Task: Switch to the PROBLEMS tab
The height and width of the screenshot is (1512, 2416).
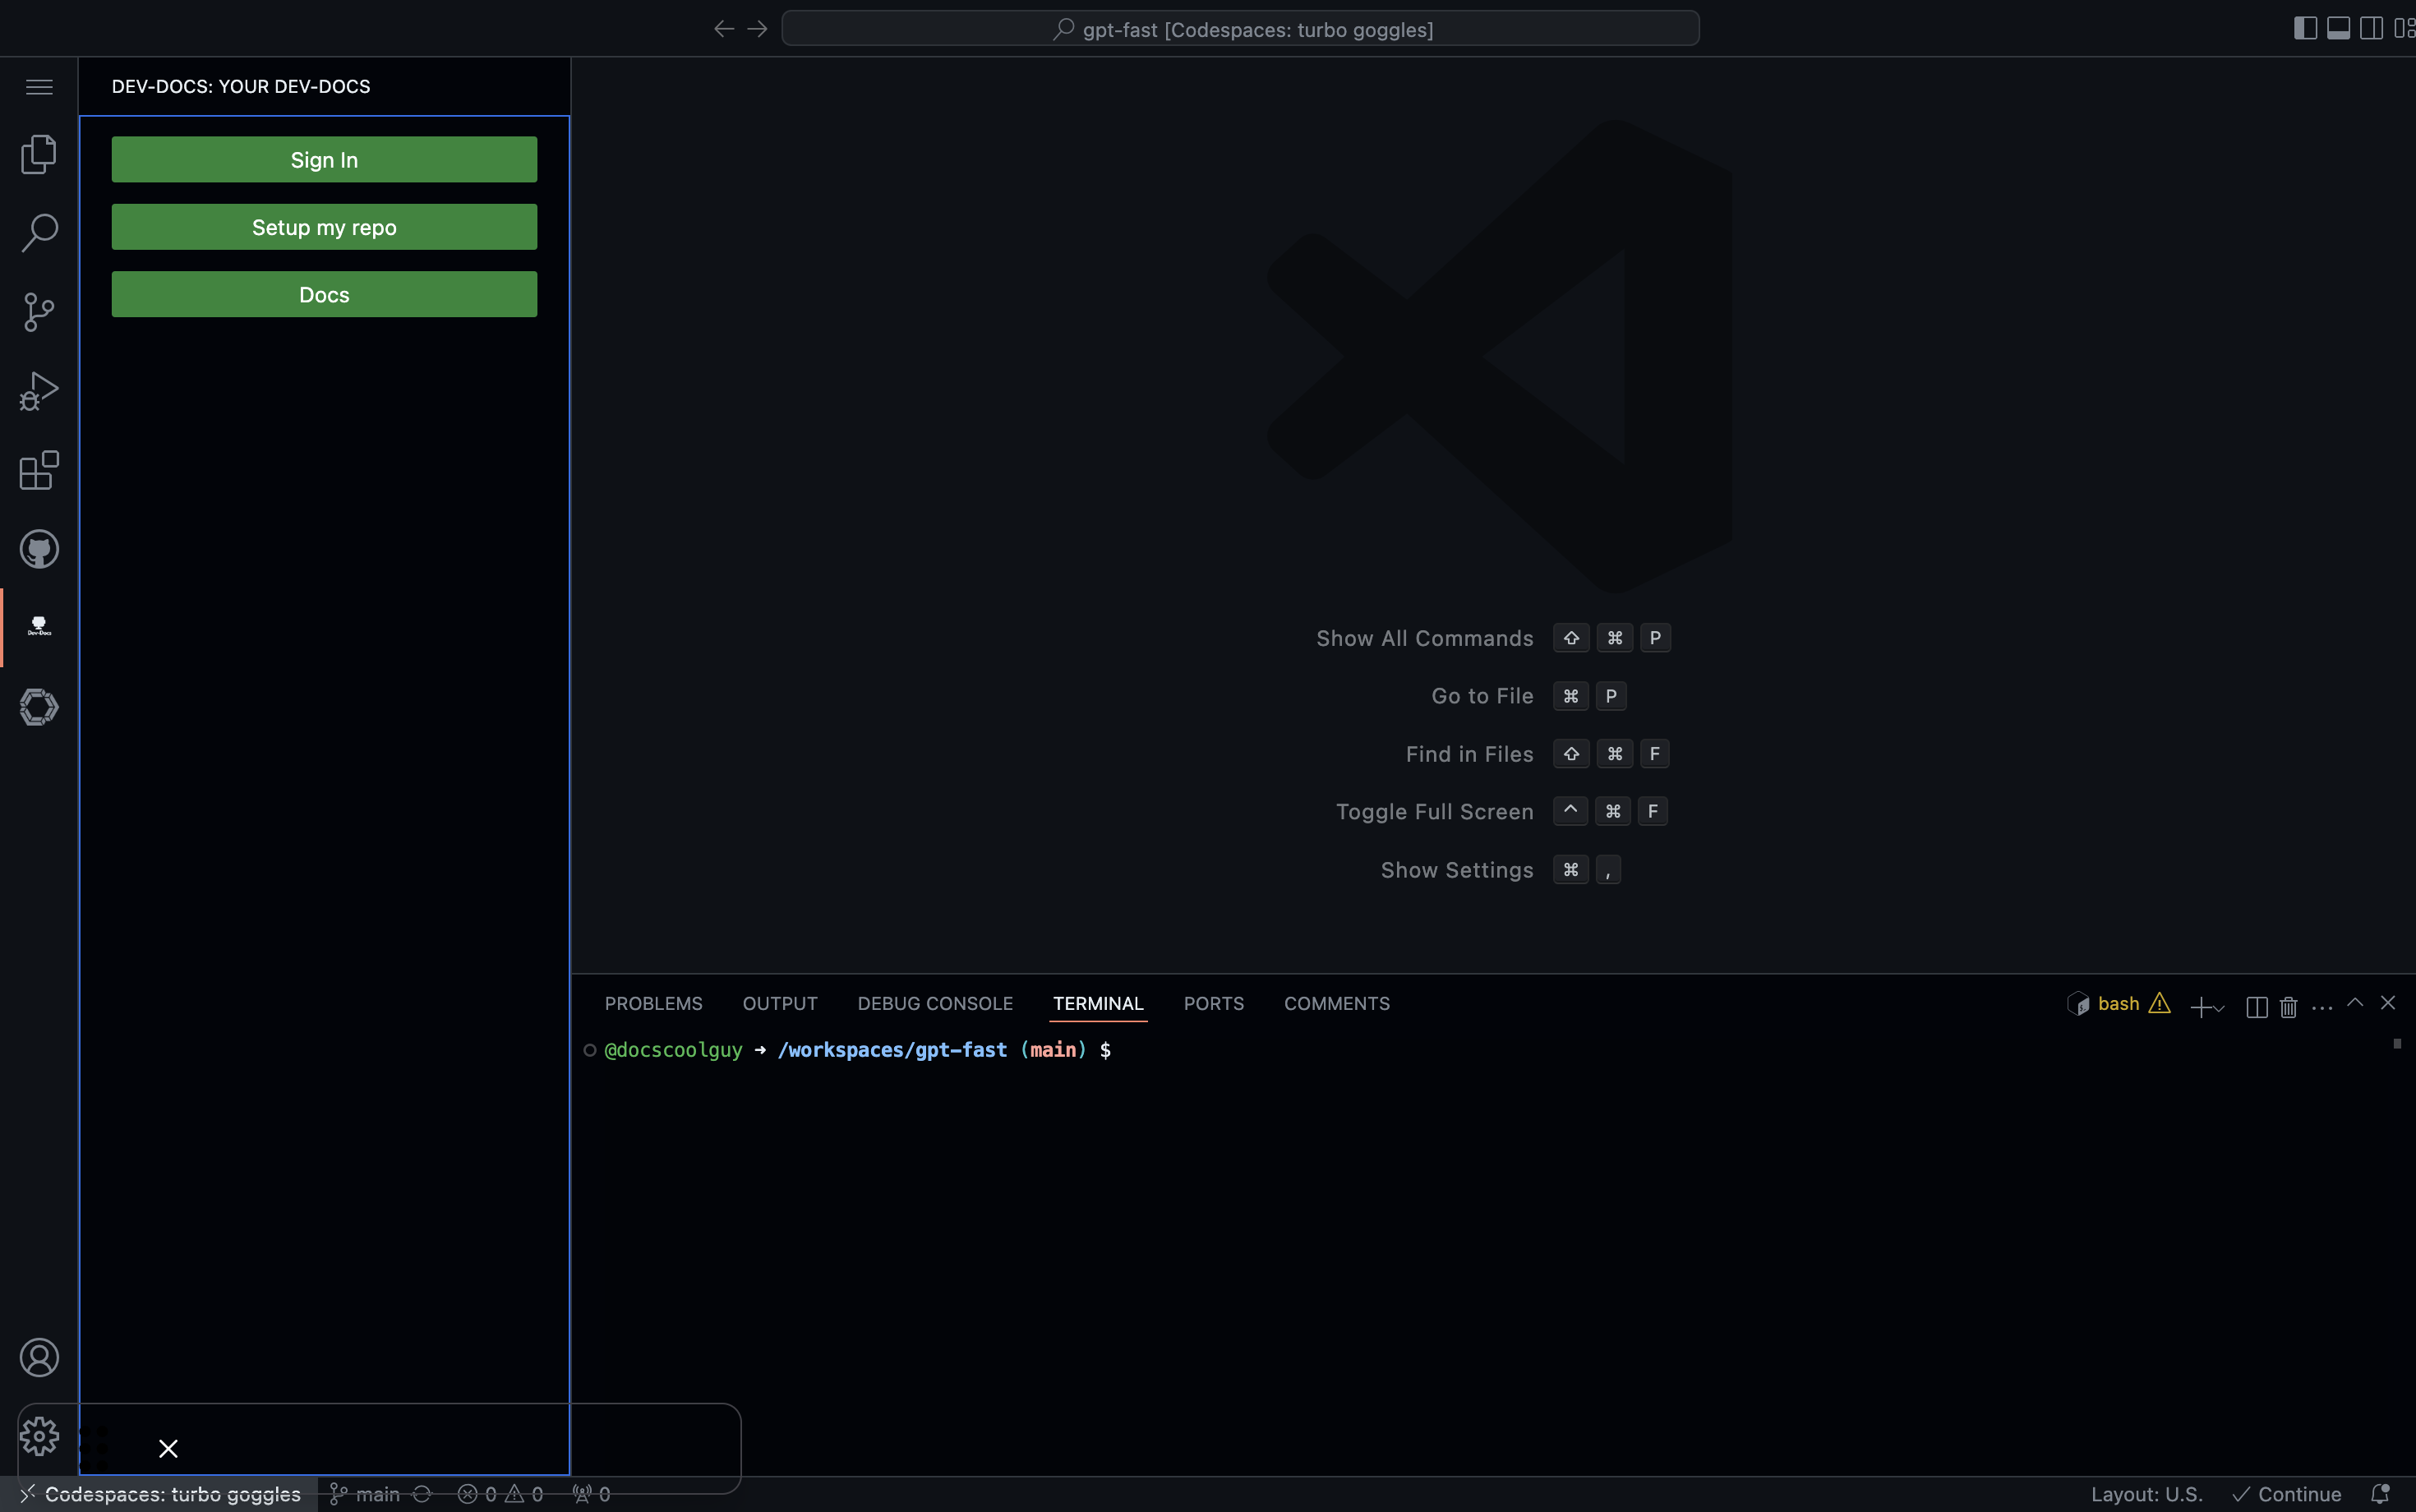Action: pyautogui.click(x=653, y=1003)
